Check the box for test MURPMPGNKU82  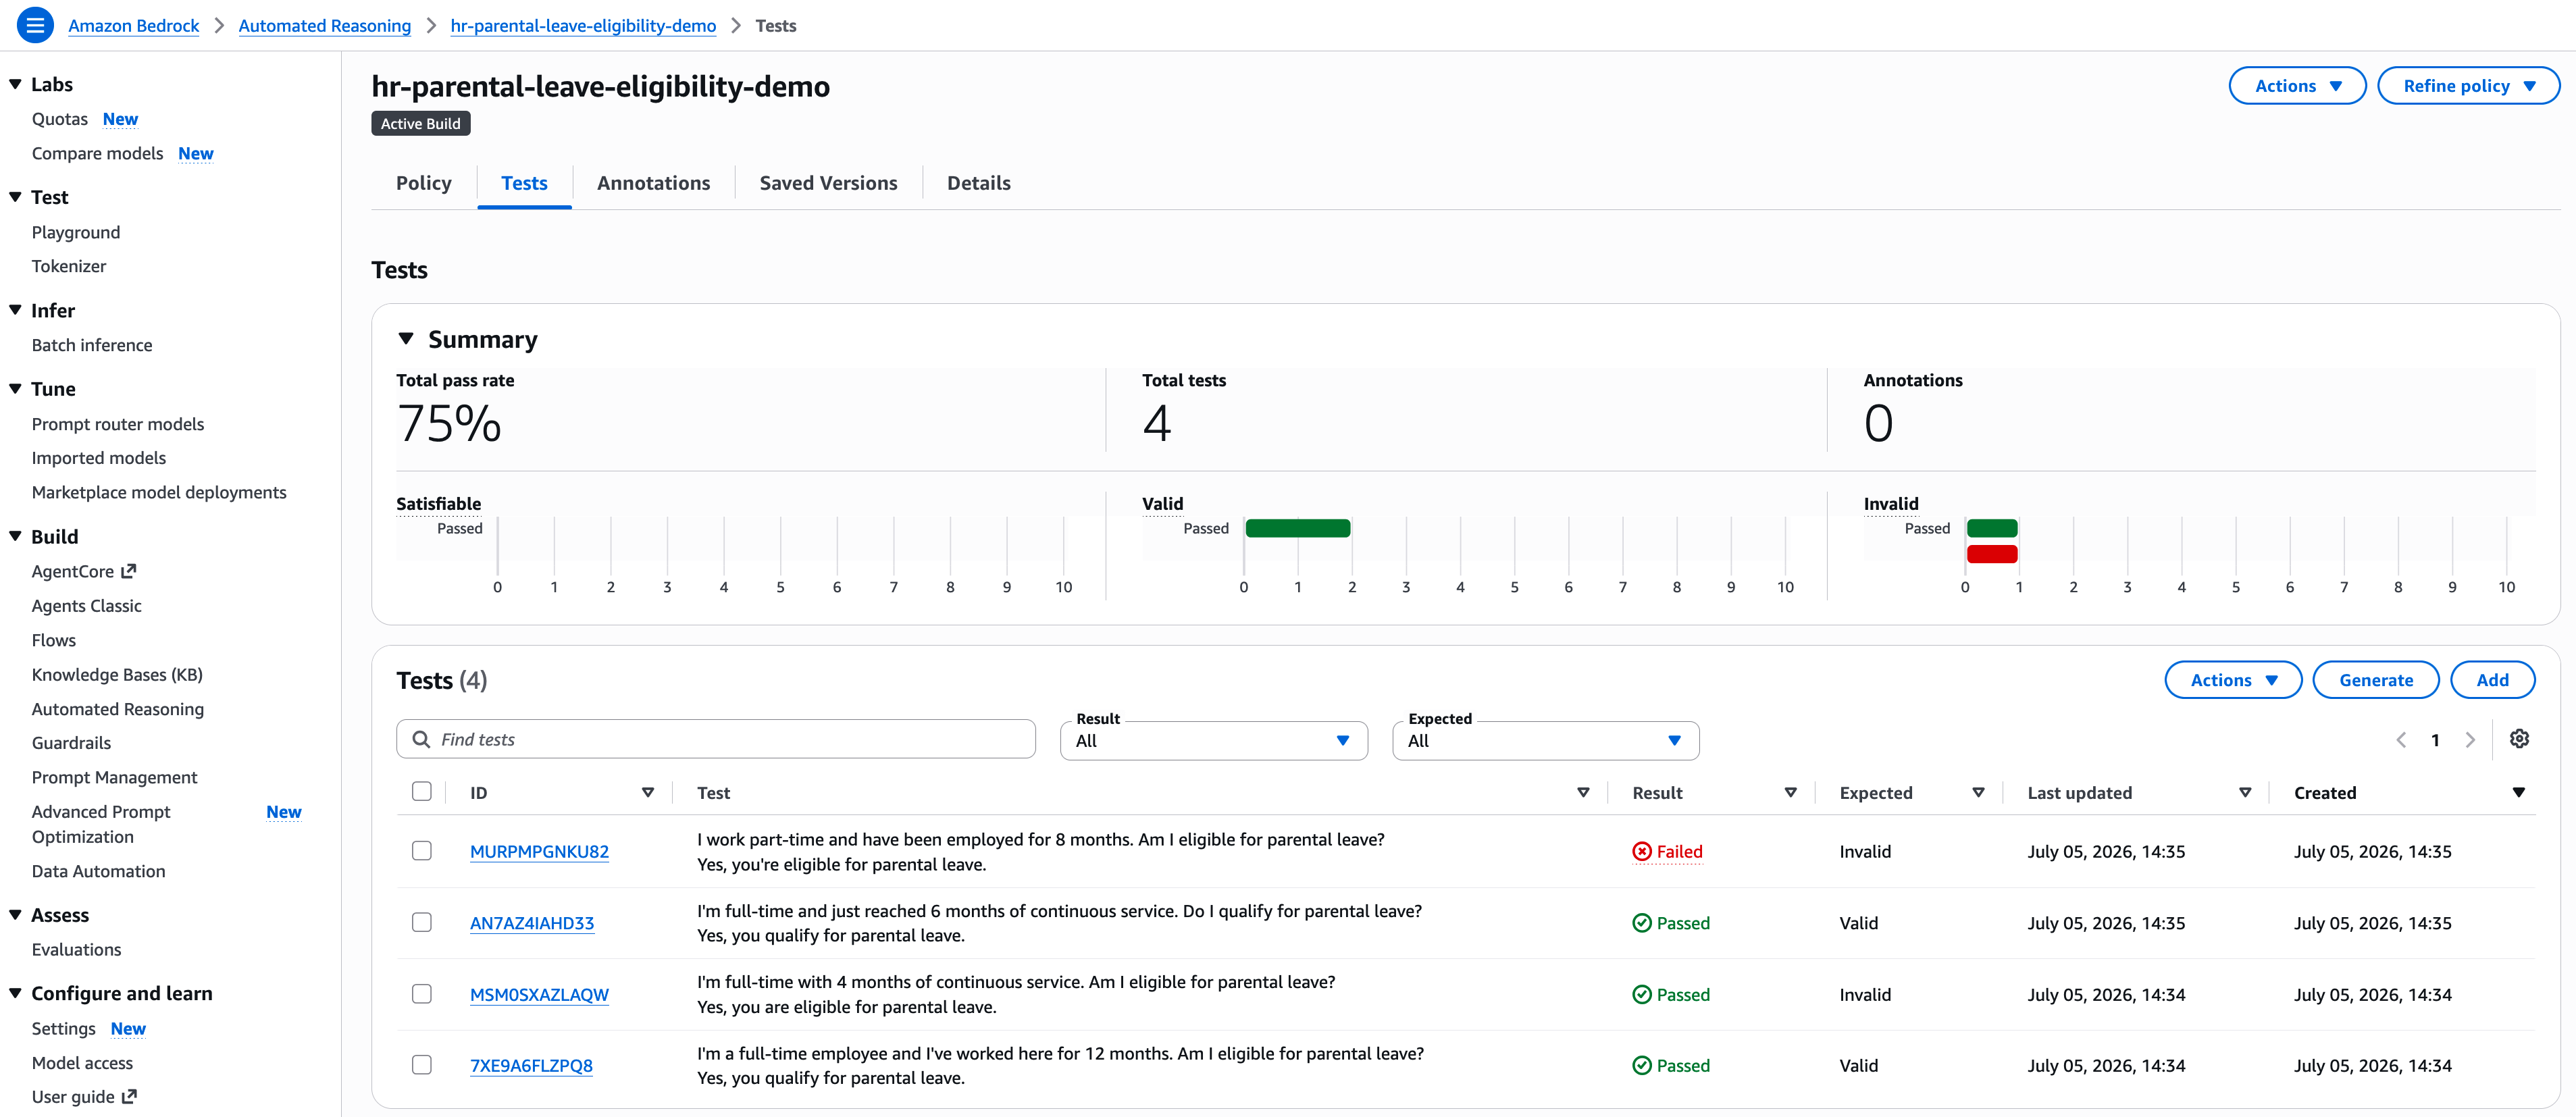pos(422,851)
